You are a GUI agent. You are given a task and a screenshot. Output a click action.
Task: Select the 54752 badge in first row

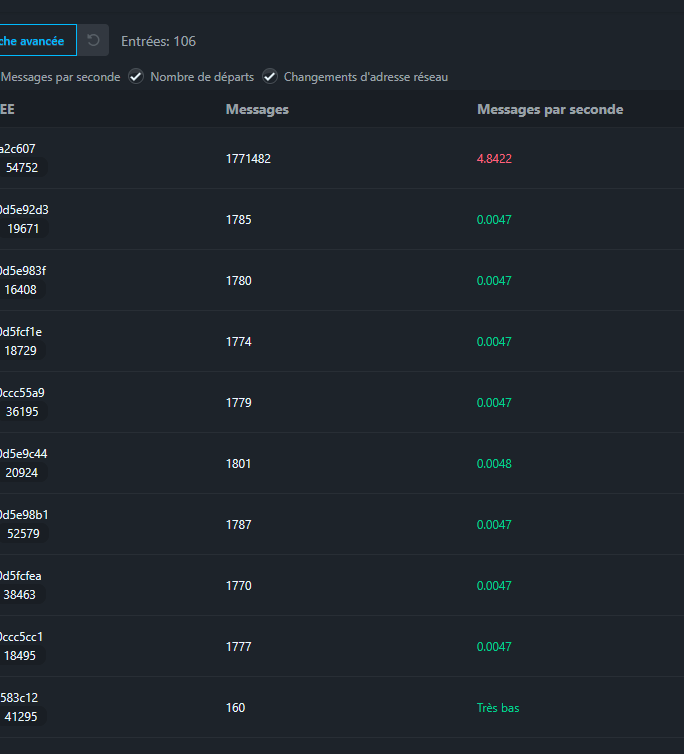tap(22, 168)
